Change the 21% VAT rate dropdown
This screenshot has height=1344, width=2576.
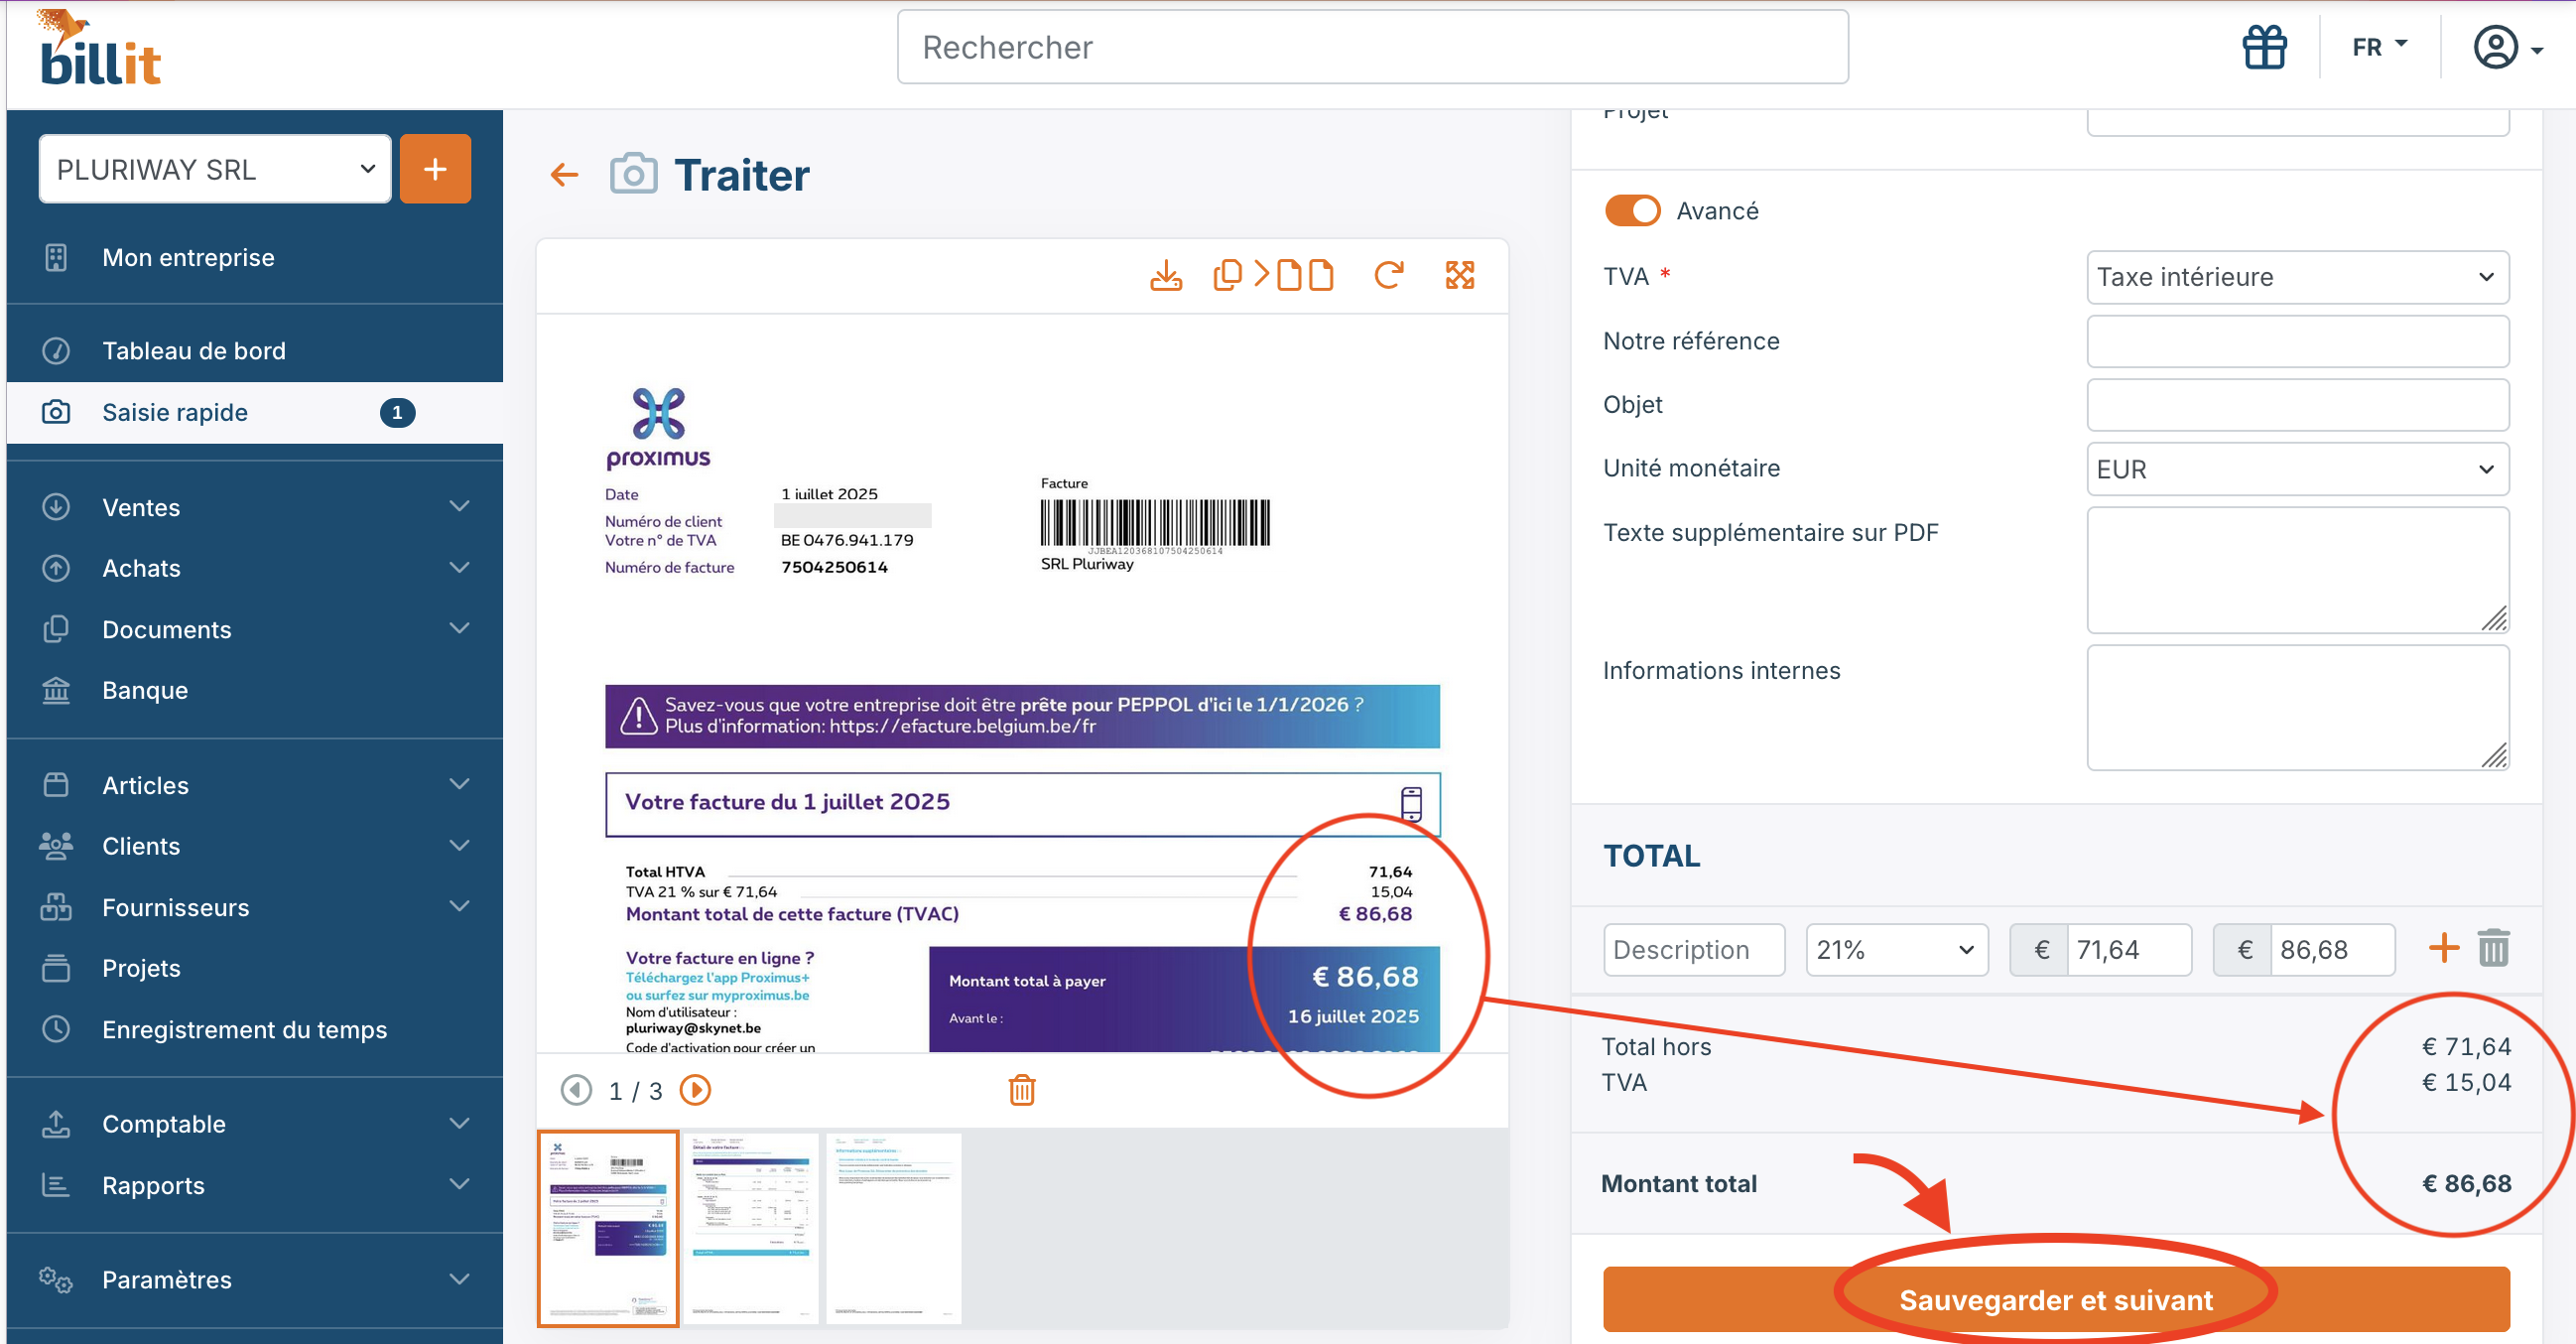1895,949
